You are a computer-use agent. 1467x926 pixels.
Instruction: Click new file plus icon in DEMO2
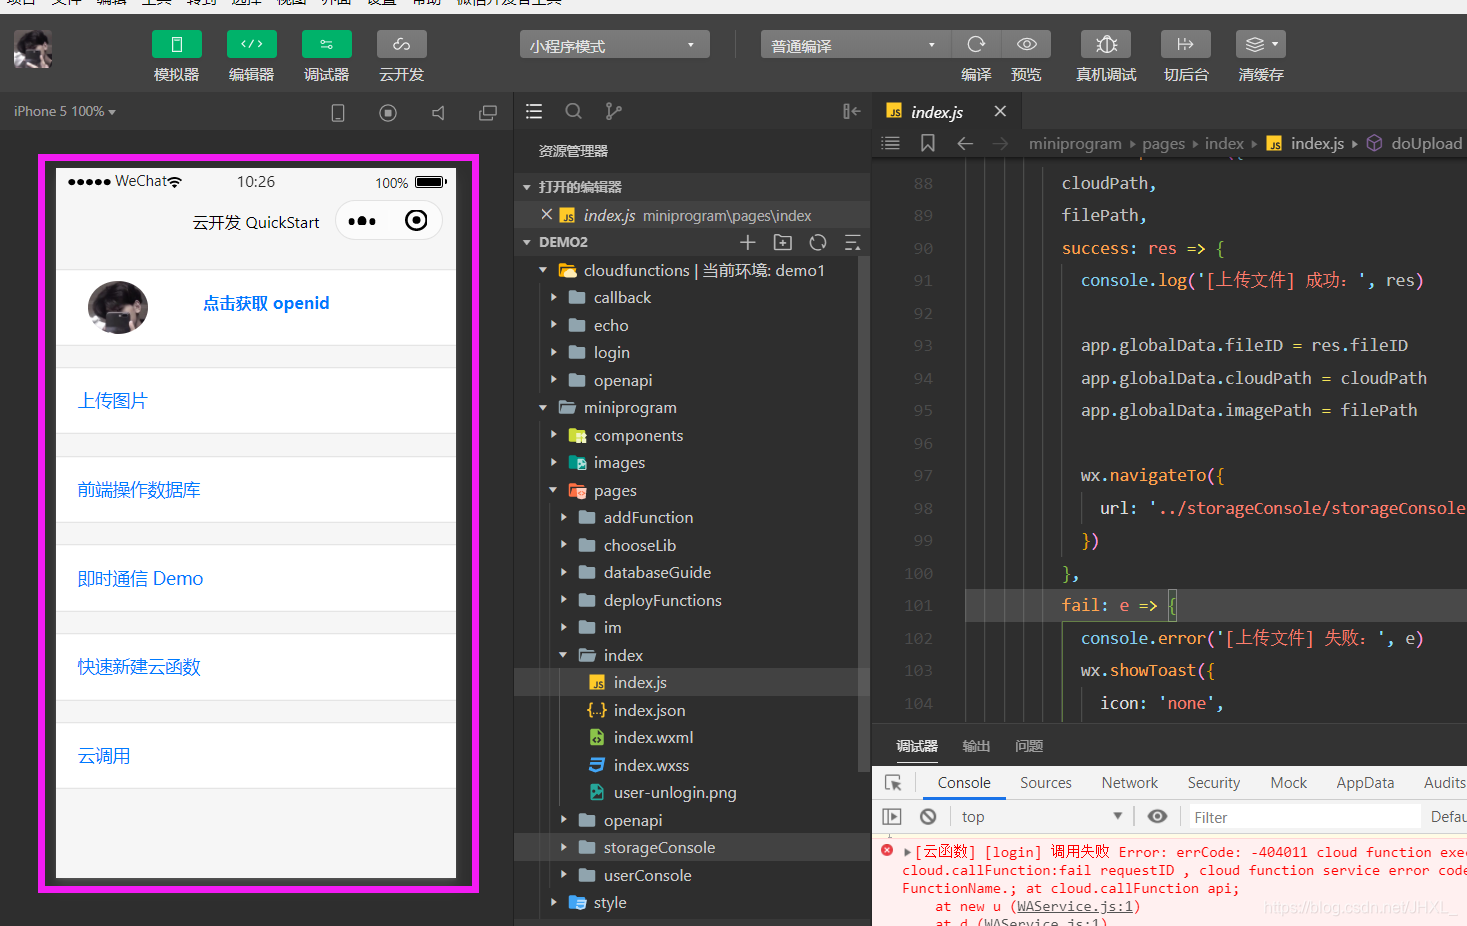pyautogui.click(x=747, y=242)
